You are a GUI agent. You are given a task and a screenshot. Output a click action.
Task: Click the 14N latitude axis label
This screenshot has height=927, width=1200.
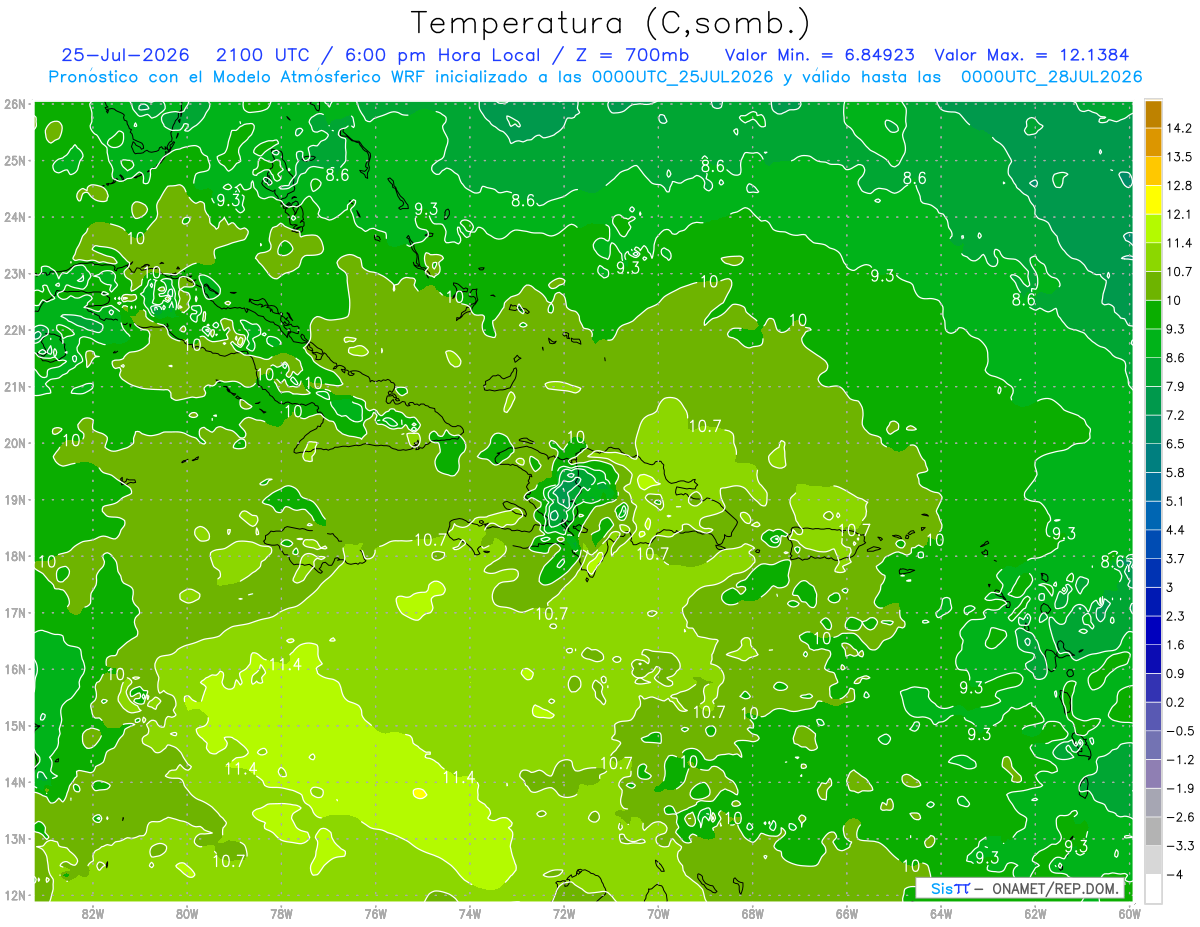point(14,782)
